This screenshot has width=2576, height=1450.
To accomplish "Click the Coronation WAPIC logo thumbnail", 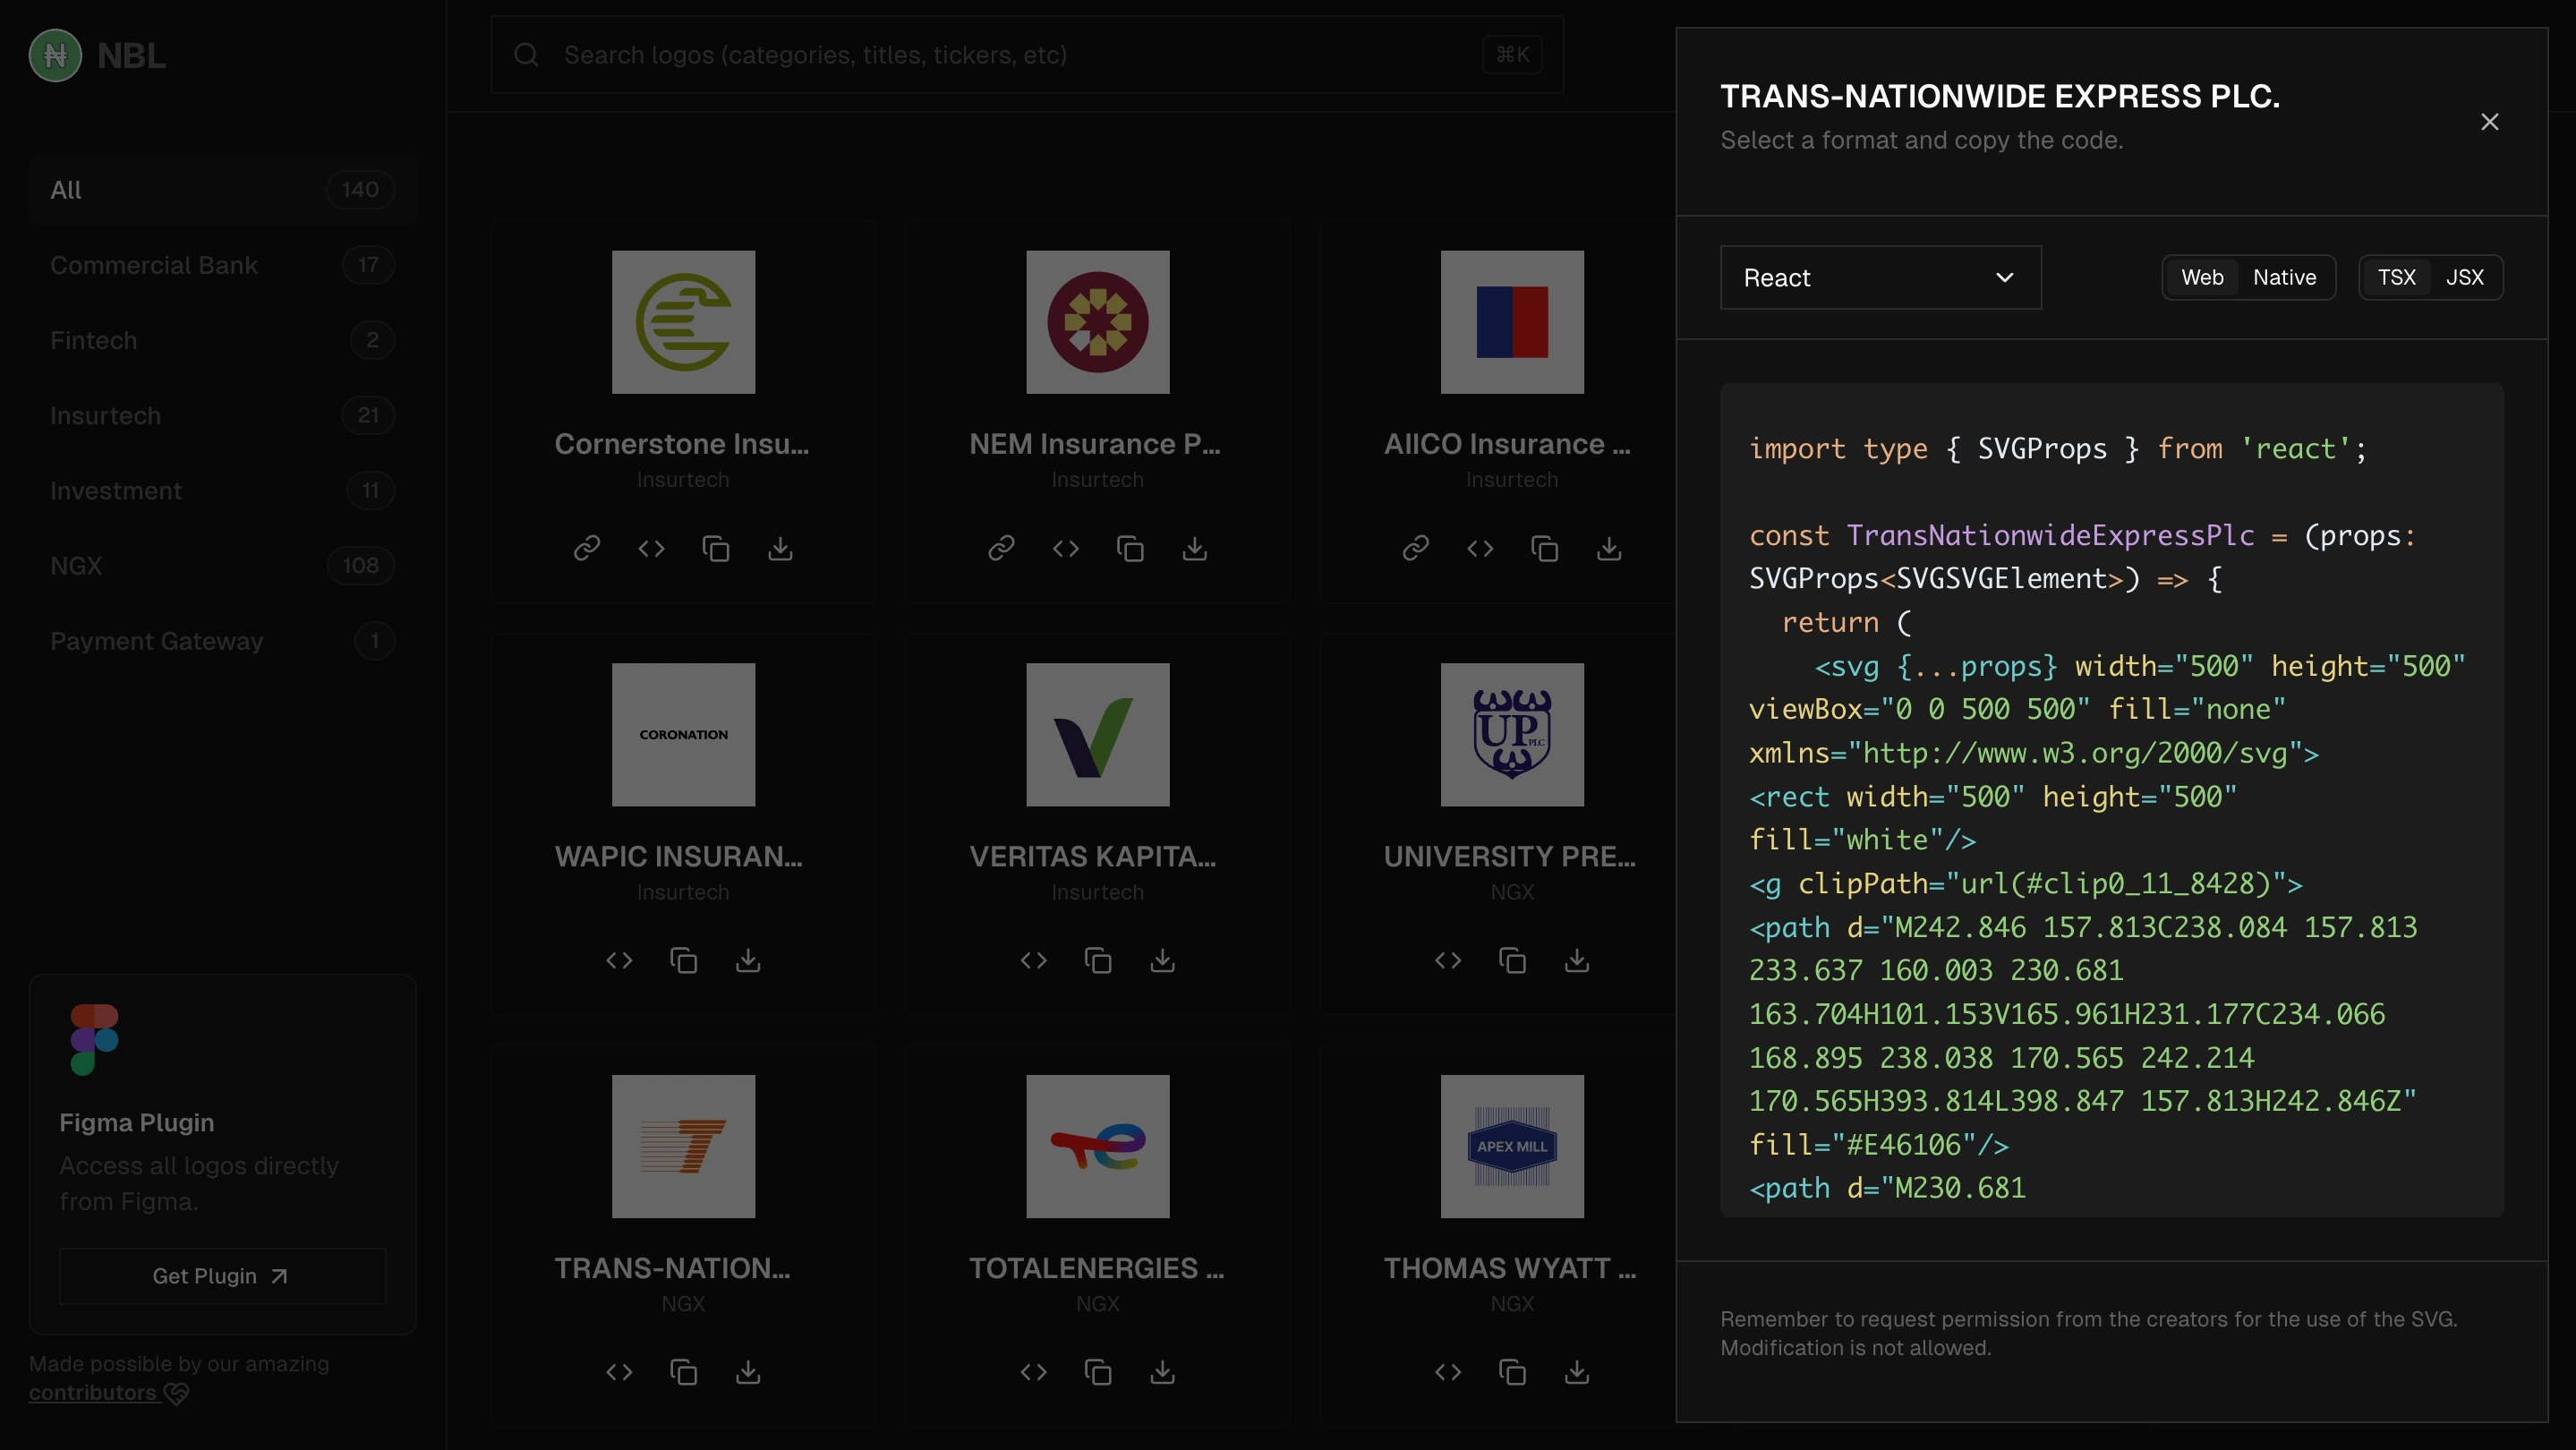I will point(683,734).
